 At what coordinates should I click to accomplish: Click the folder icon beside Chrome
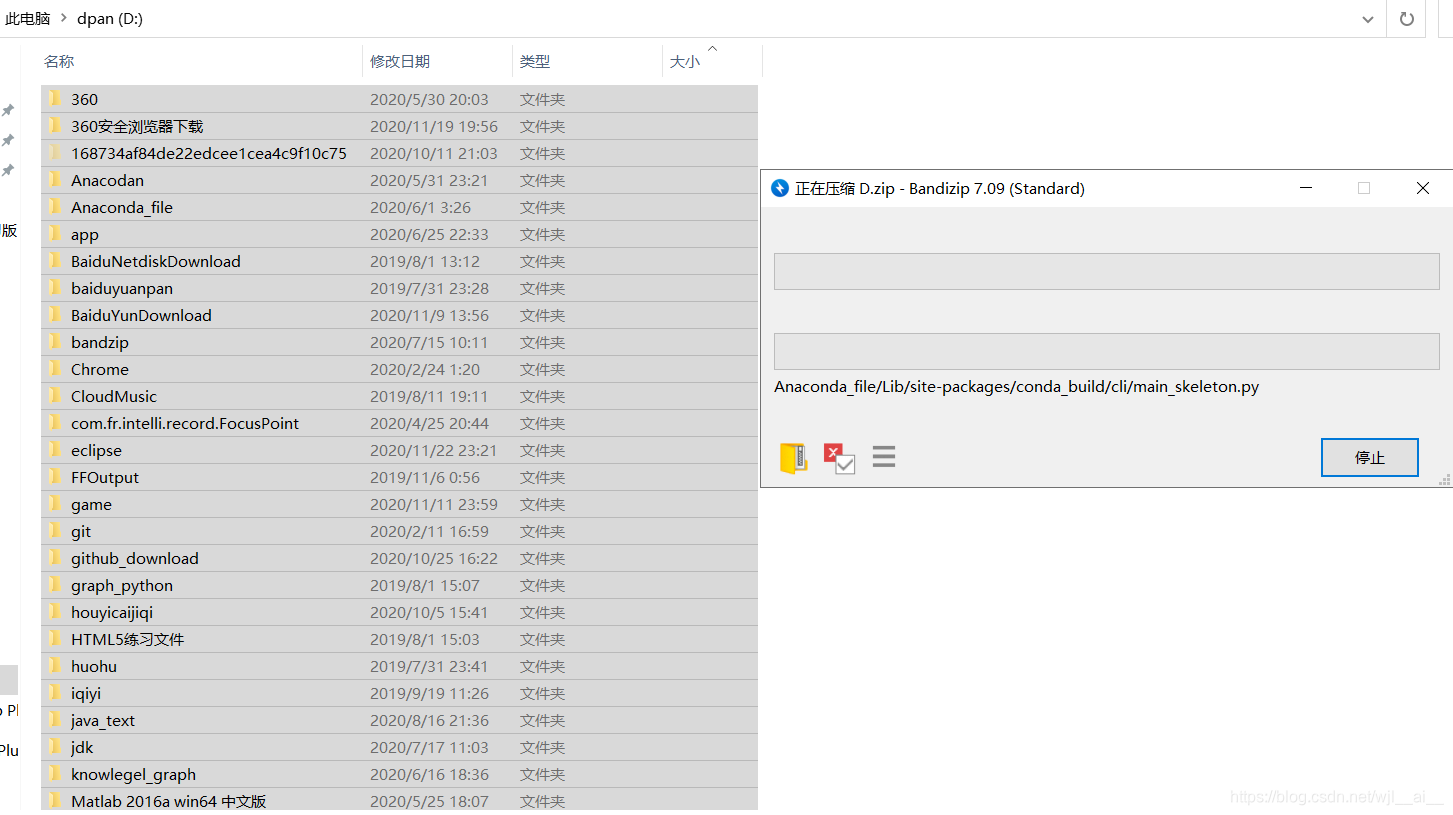[55, 369]
